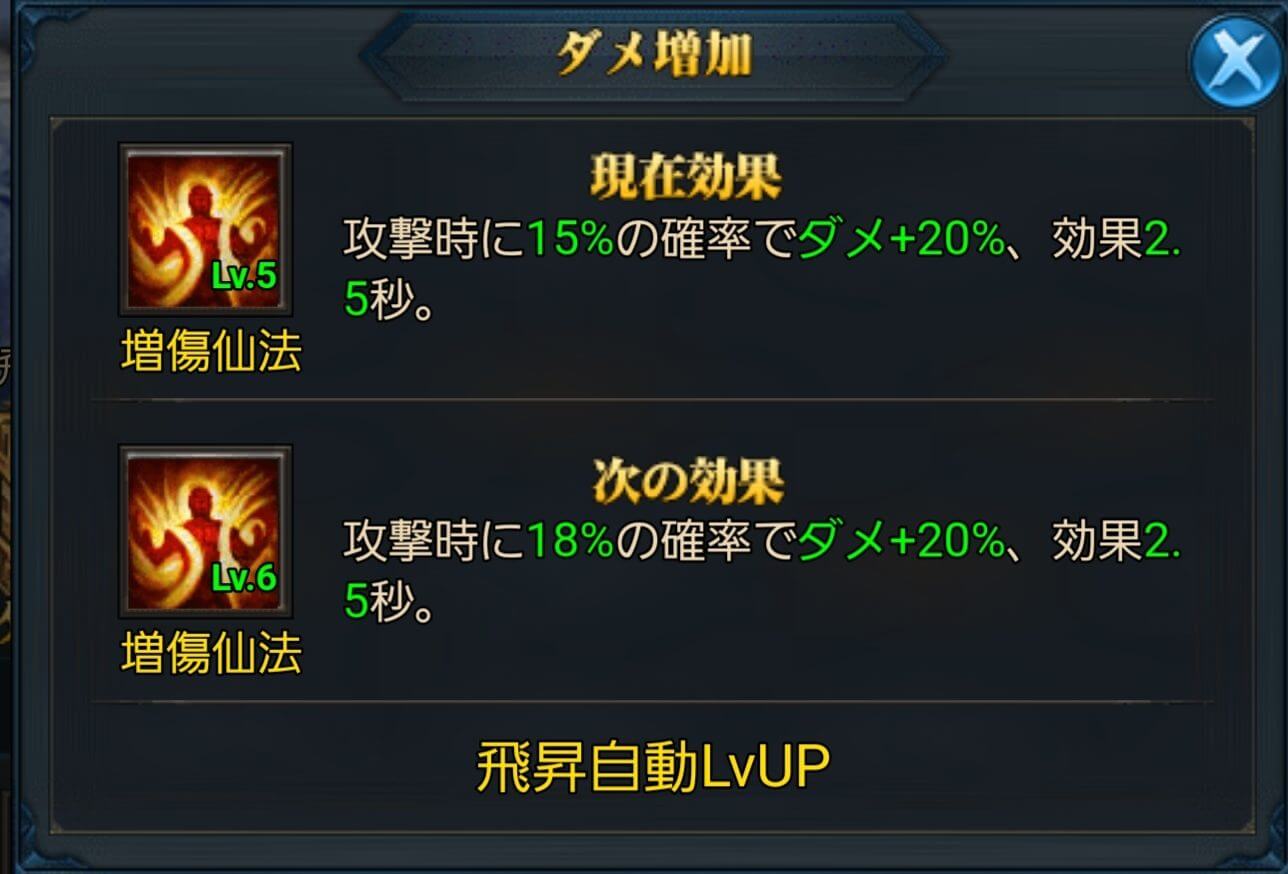Close the ダメ増加 dialog with X button
Image resolution: width=1288 pixels, height=874 pixels.
pyautogui.click(x=1237, y=61)
